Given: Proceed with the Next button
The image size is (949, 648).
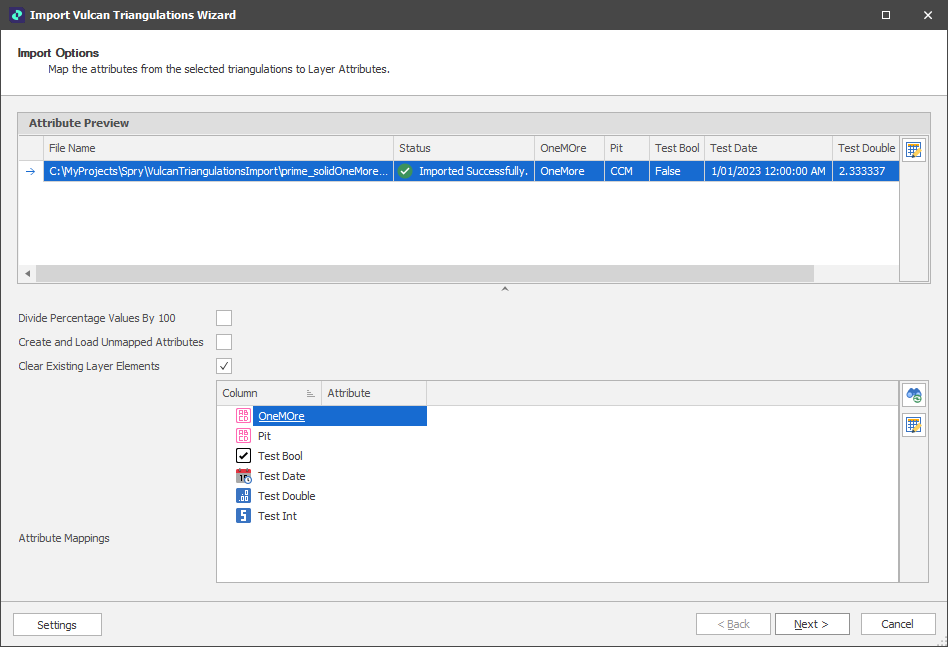Looking at the screenshot, I should 812,624.
